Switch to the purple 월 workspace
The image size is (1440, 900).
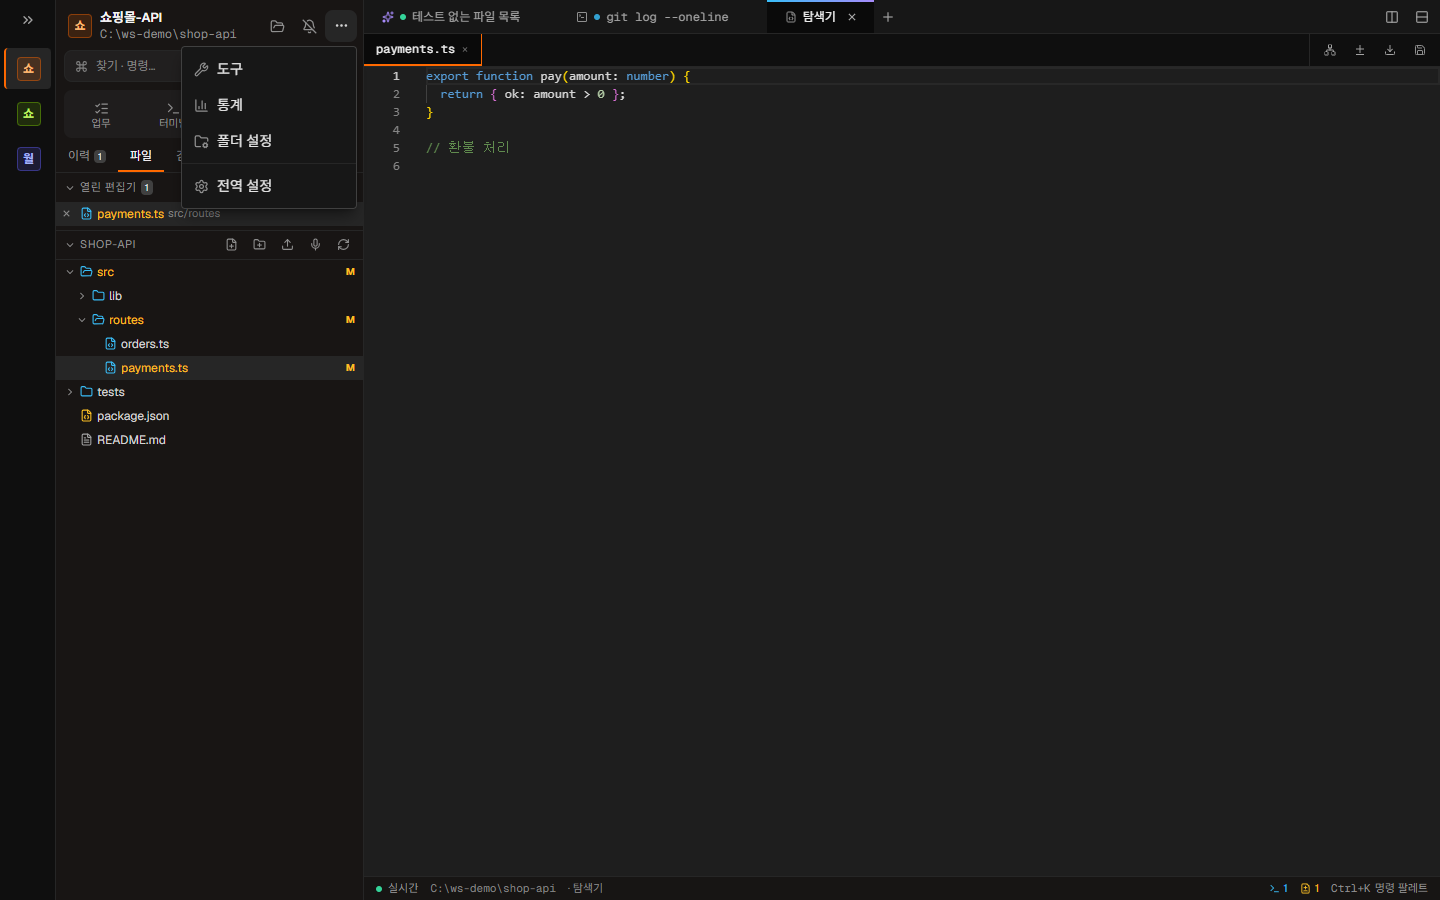pos(29,159)
